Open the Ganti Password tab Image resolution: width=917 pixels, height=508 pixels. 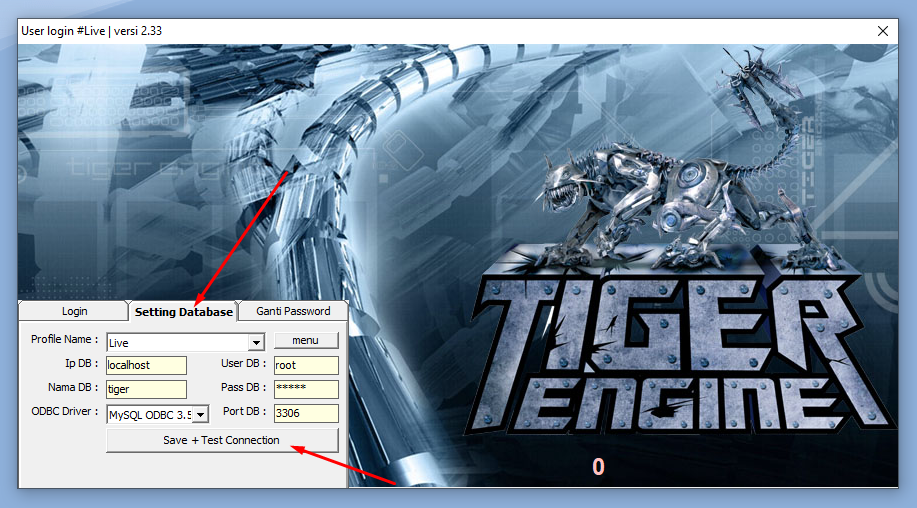tap(293, 311)
